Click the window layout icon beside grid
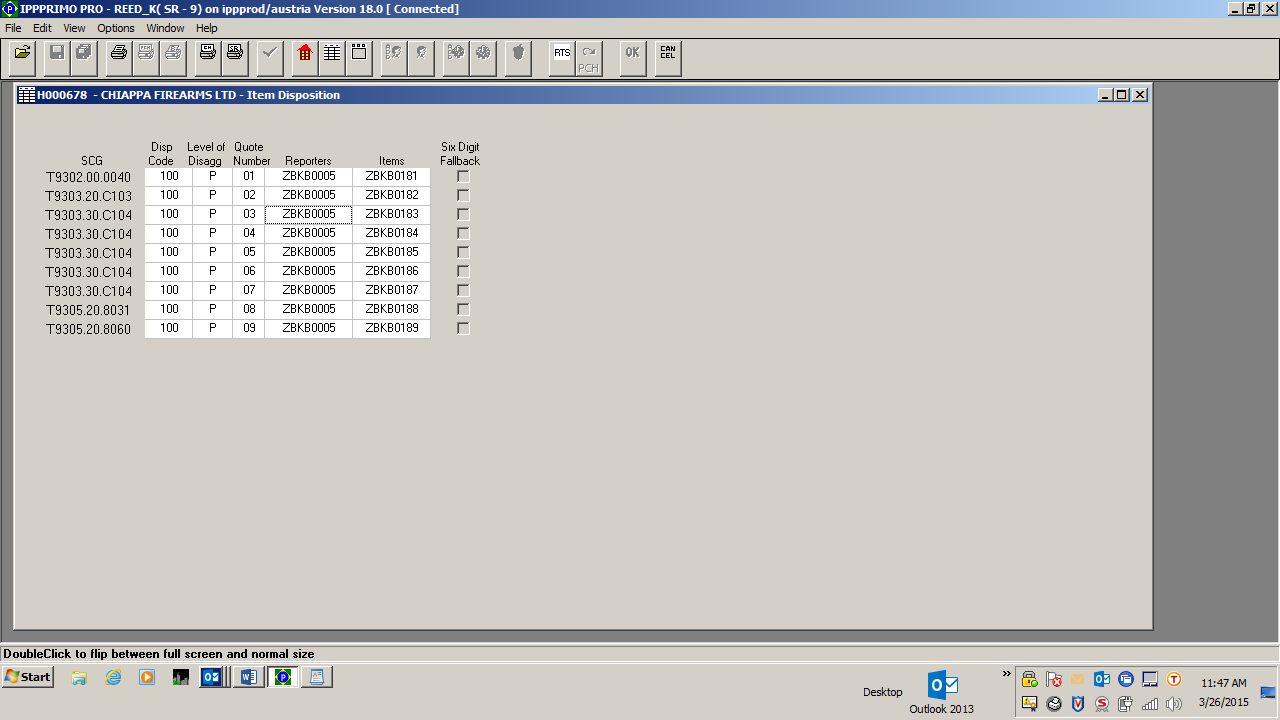Viewport: 1280px width, 720px height. click(359, 53)
